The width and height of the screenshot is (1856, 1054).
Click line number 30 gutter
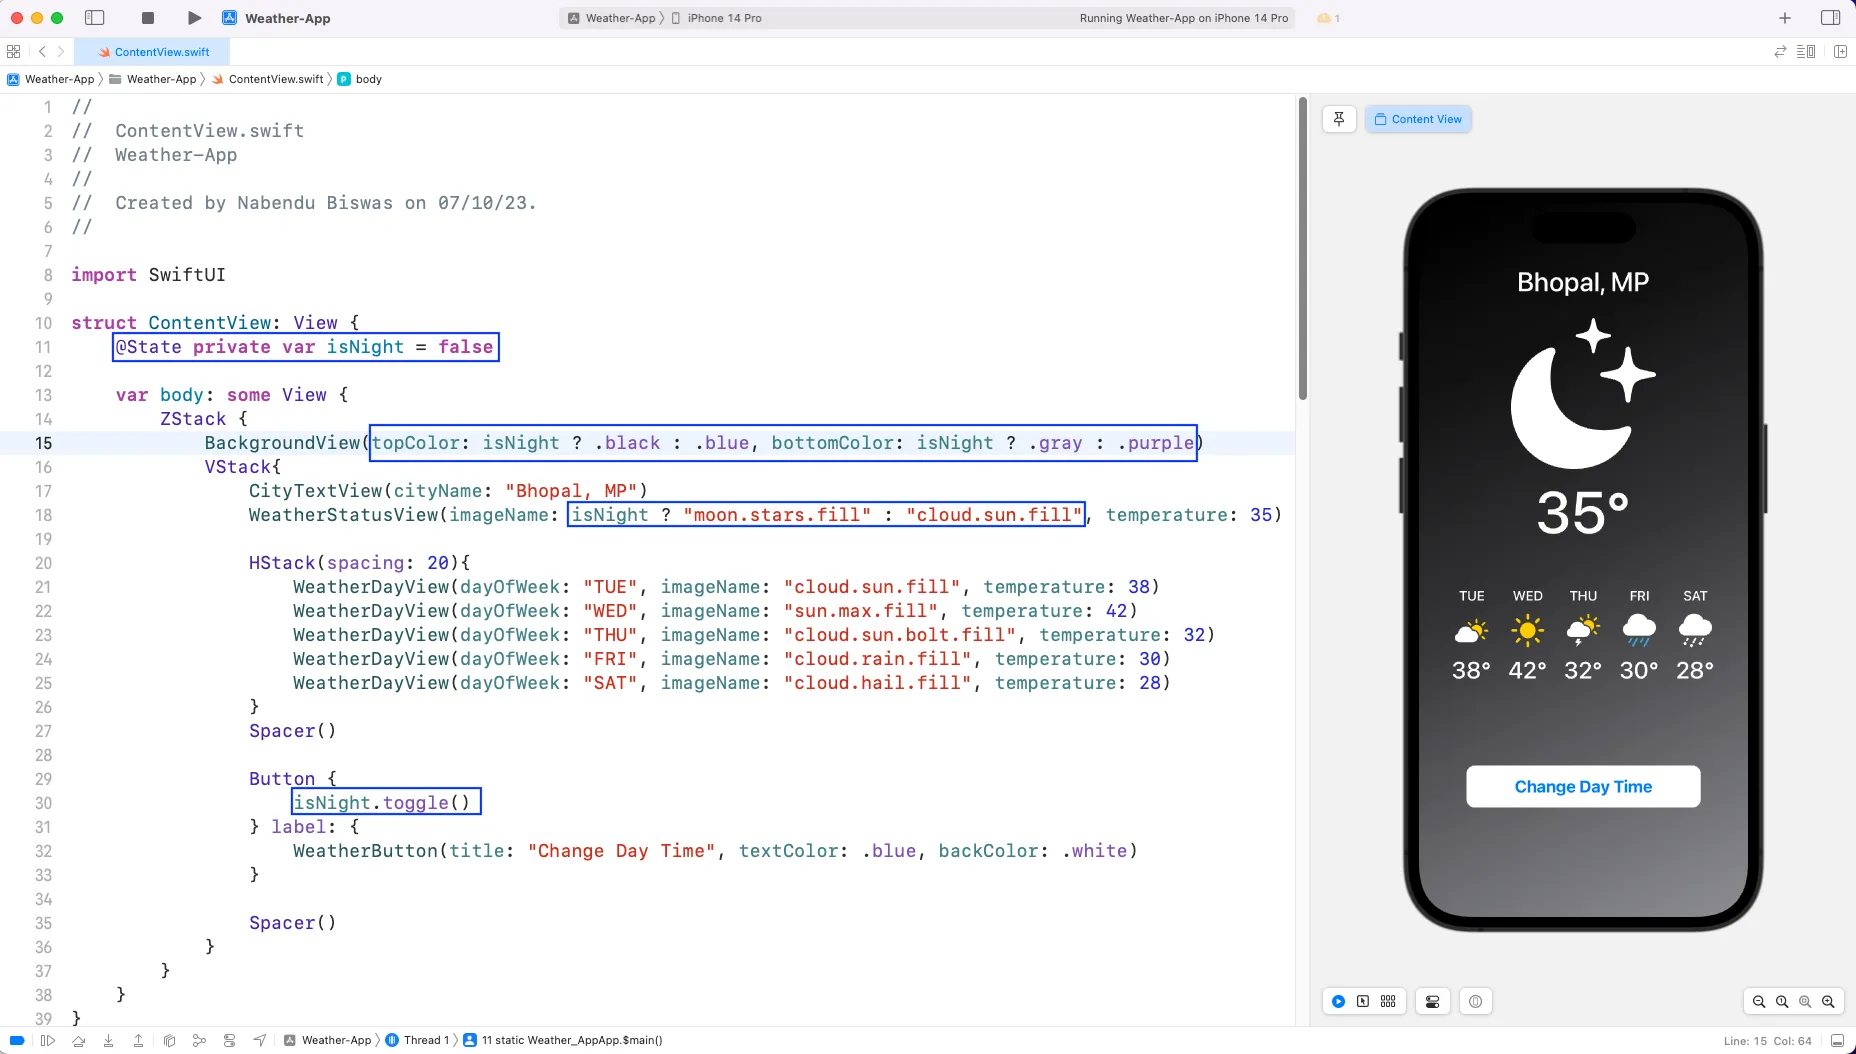[x=43, y=803]
